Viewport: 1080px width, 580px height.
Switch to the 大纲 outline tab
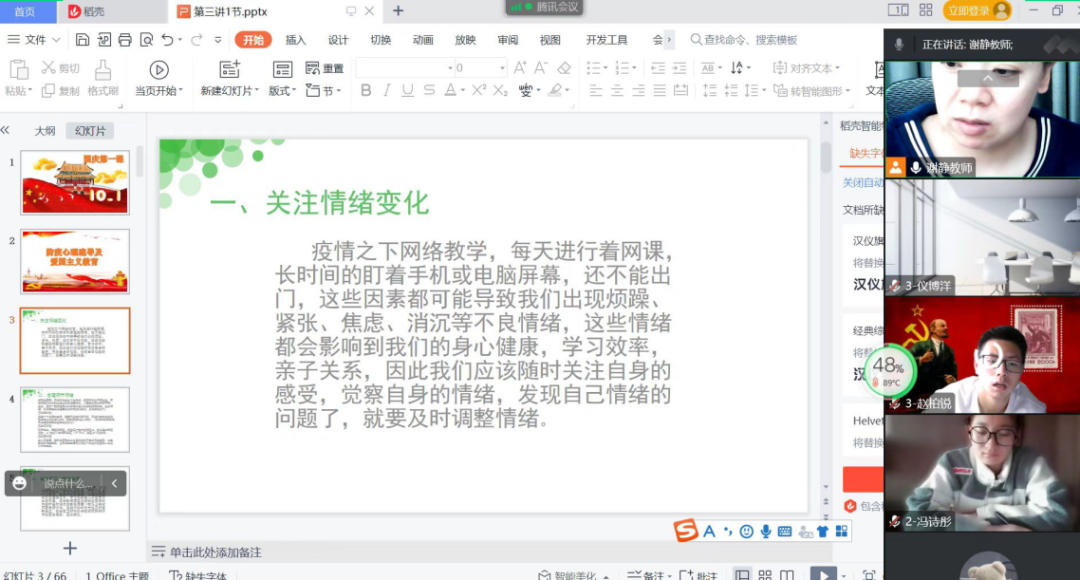pos(45,131)
